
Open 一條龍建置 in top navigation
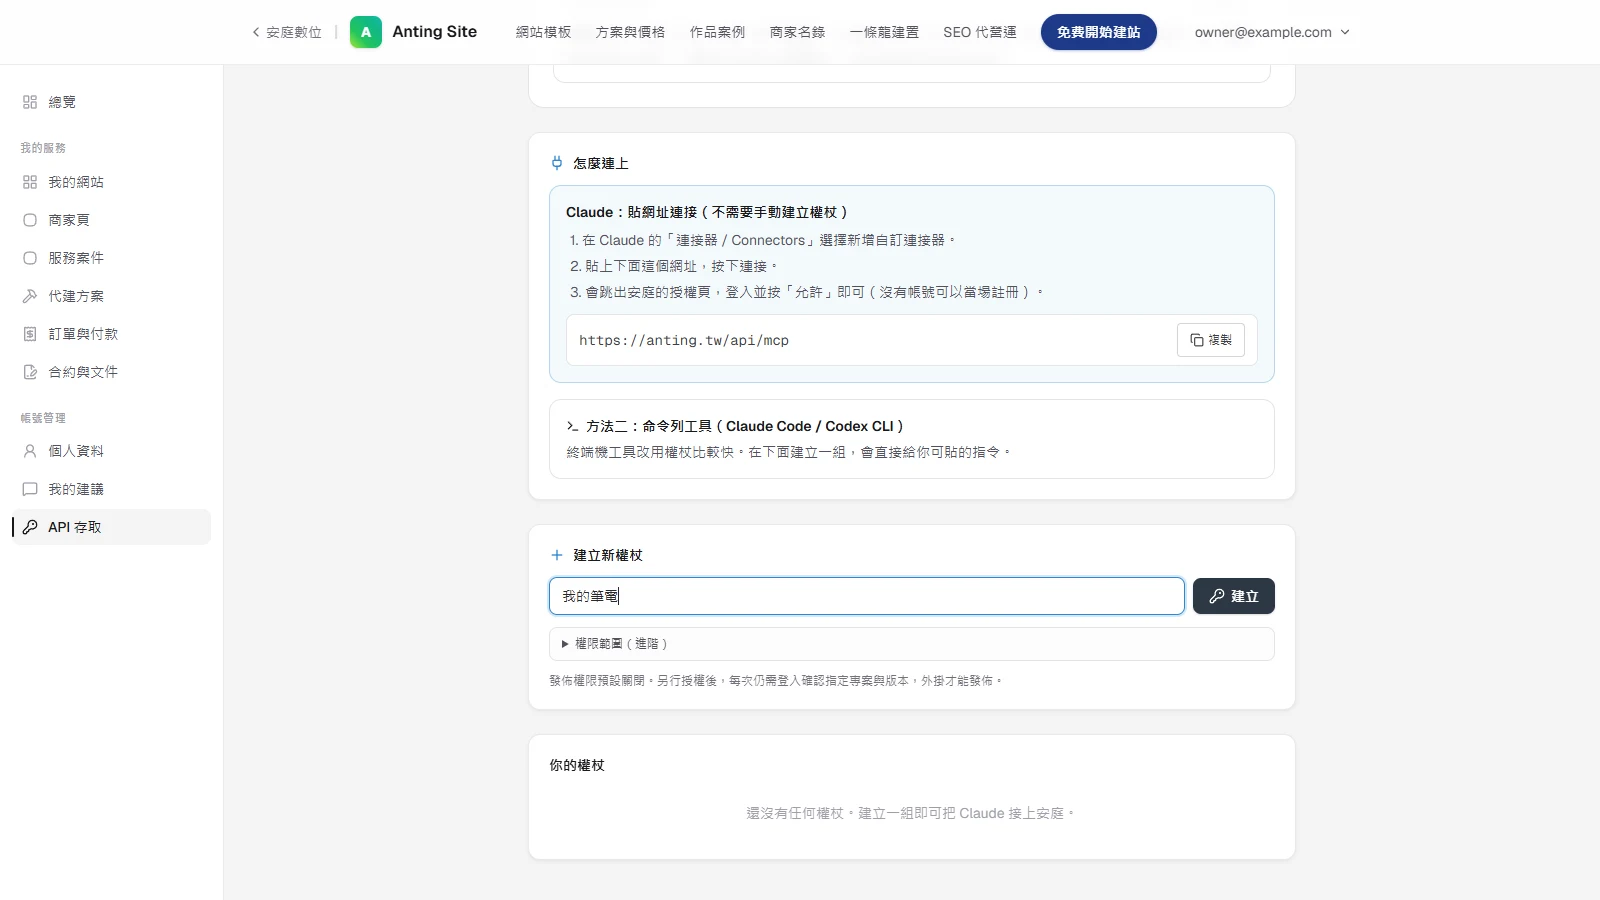click(x=884, y=32)
